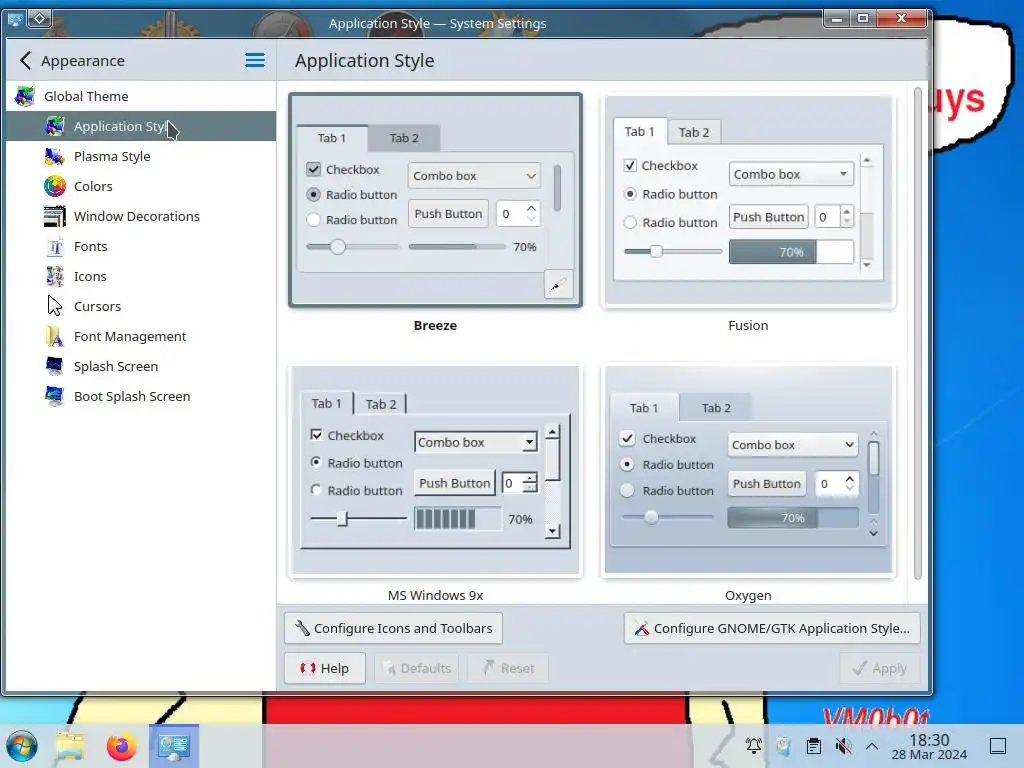Open the notifications bell in system tray
The image size is (1024, 768).
tap(754, 746)
